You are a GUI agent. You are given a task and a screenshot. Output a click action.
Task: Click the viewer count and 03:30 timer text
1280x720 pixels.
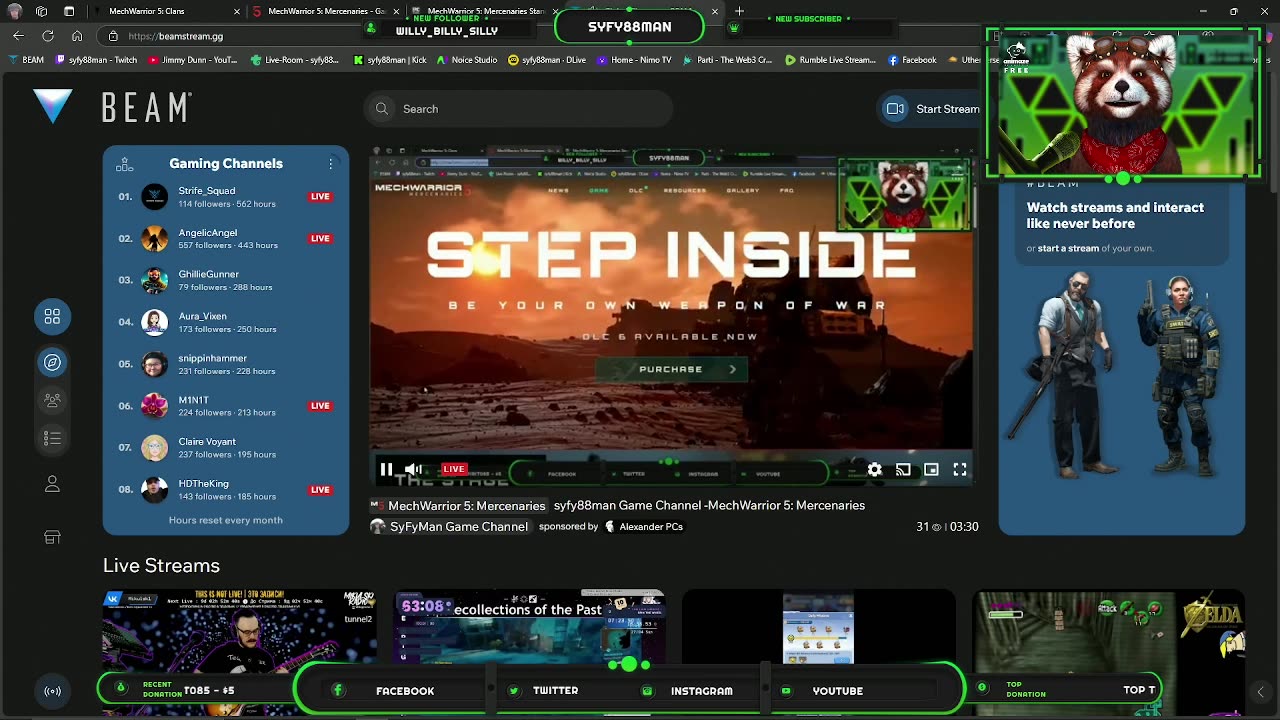(x=947, y=527)
